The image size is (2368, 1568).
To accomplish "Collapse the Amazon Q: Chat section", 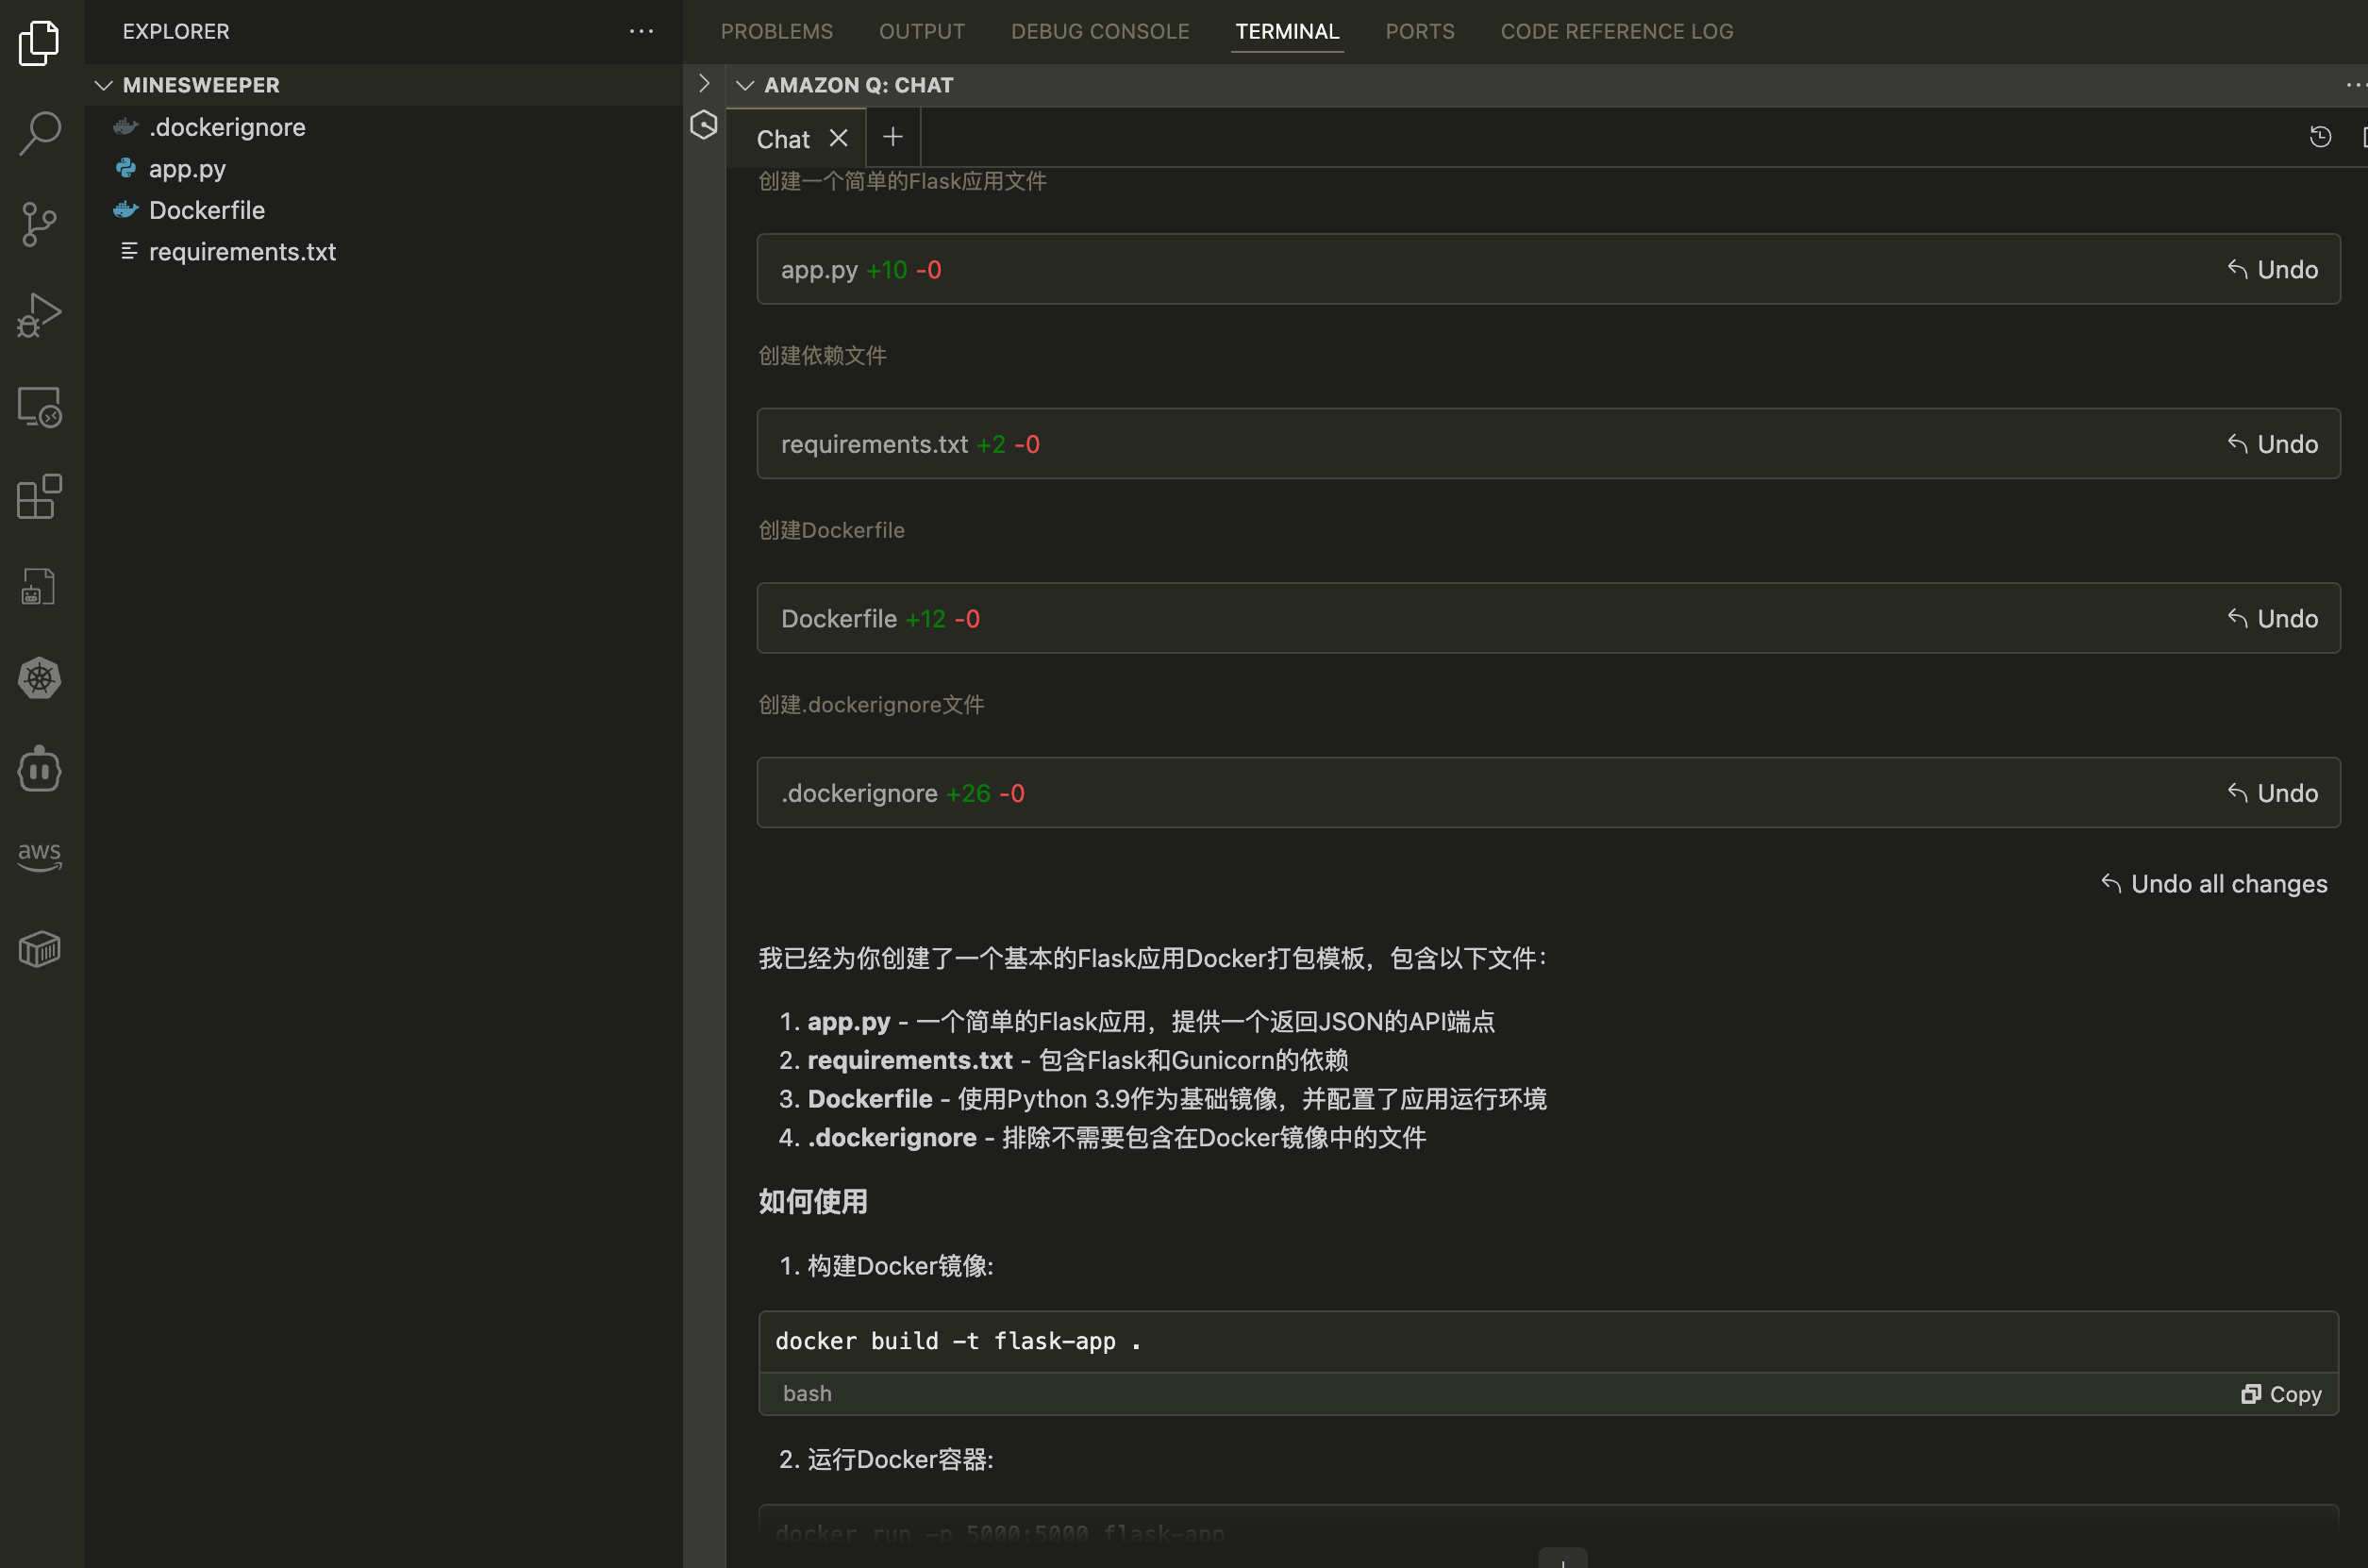I will point(745,85).
